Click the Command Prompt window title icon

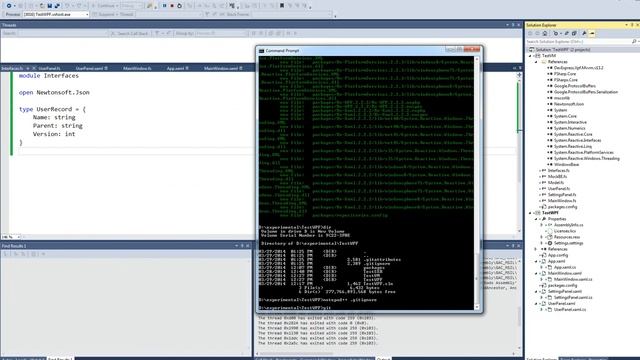click(262, 51)
